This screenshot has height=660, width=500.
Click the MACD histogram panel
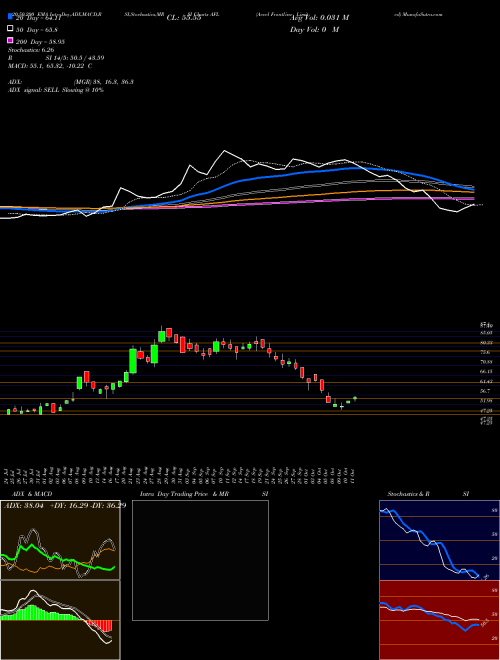[x=60, y=620]
